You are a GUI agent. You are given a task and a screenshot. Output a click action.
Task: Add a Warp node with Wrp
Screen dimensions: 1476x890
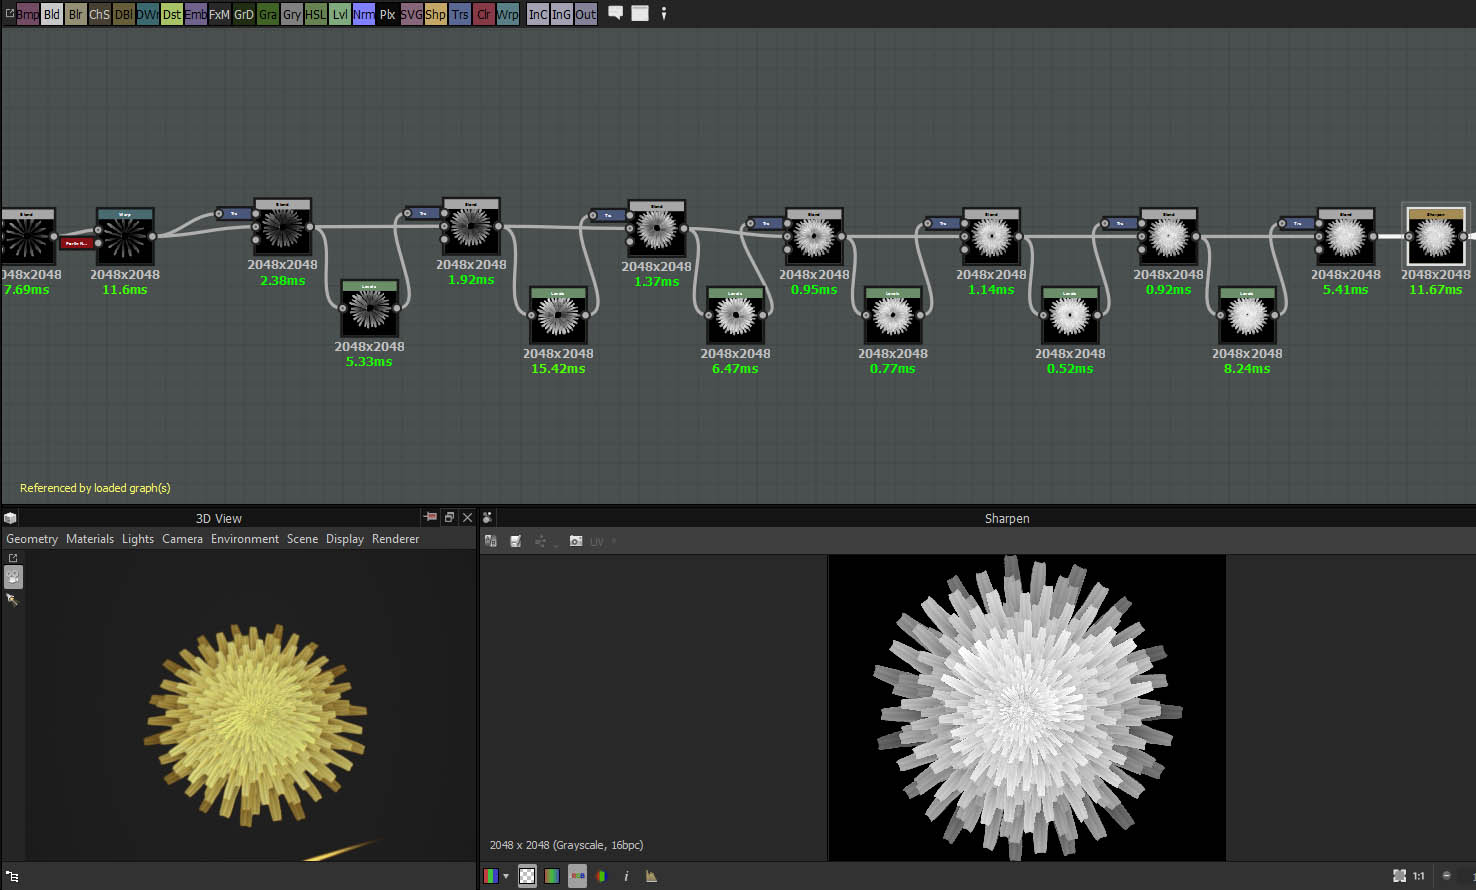tap(507, 14)
